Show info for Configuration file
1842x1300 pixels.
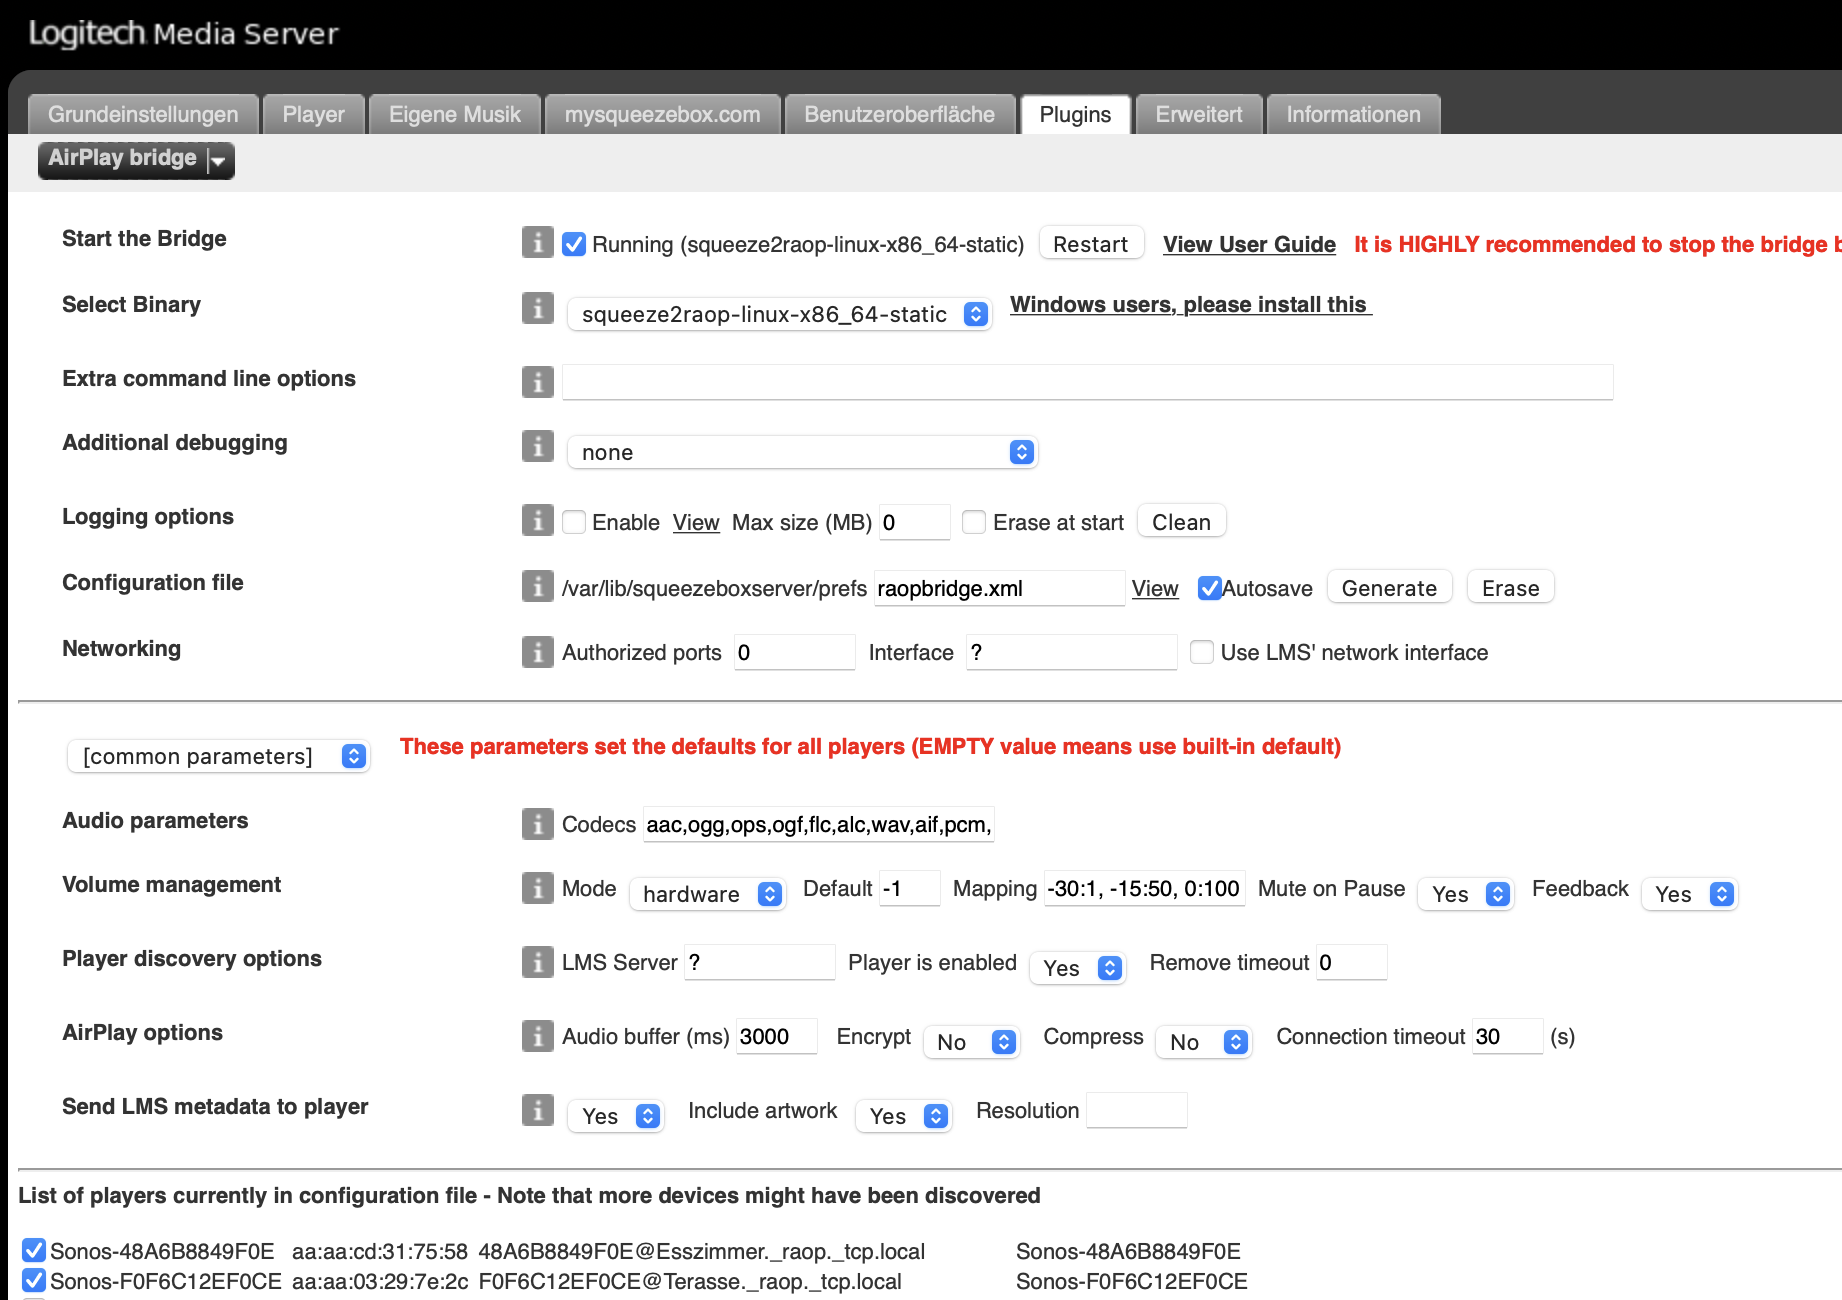click(x=537, y=586)
